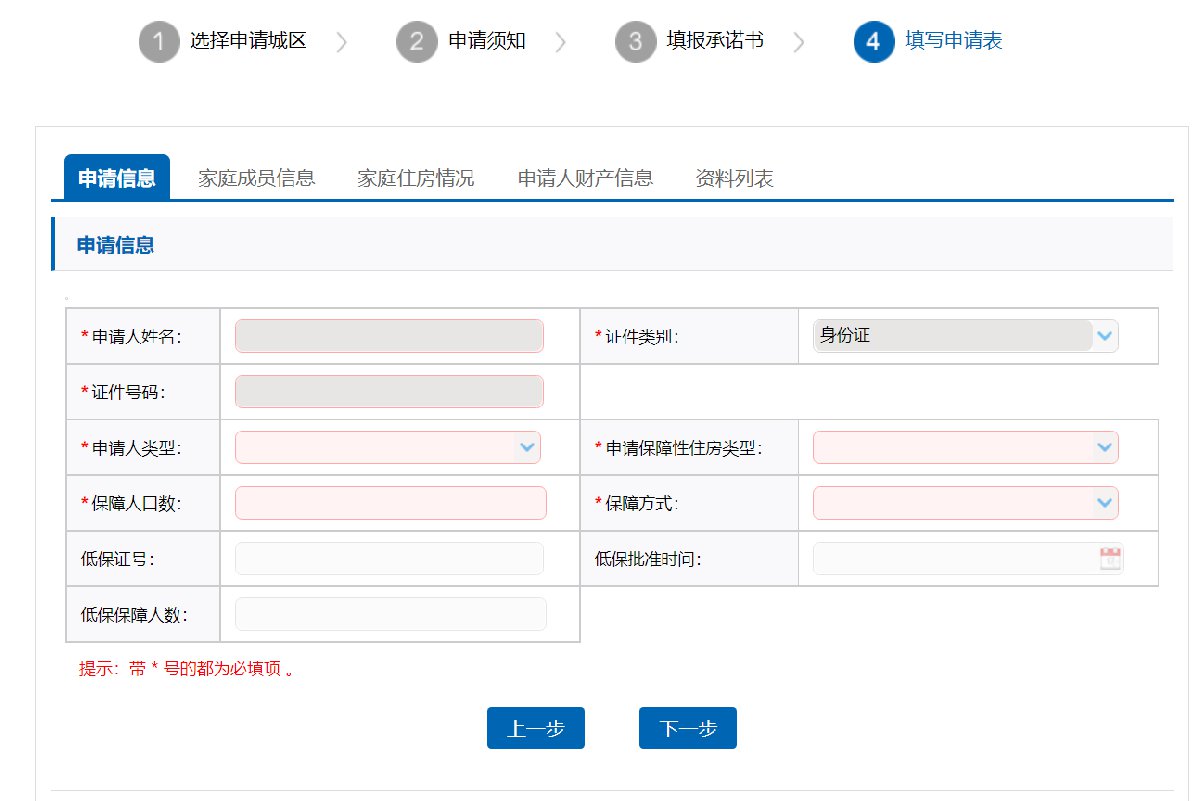1200x801 pixels.
Task: Open the 申请人财产信息 tab
Action: click(585, 178)
